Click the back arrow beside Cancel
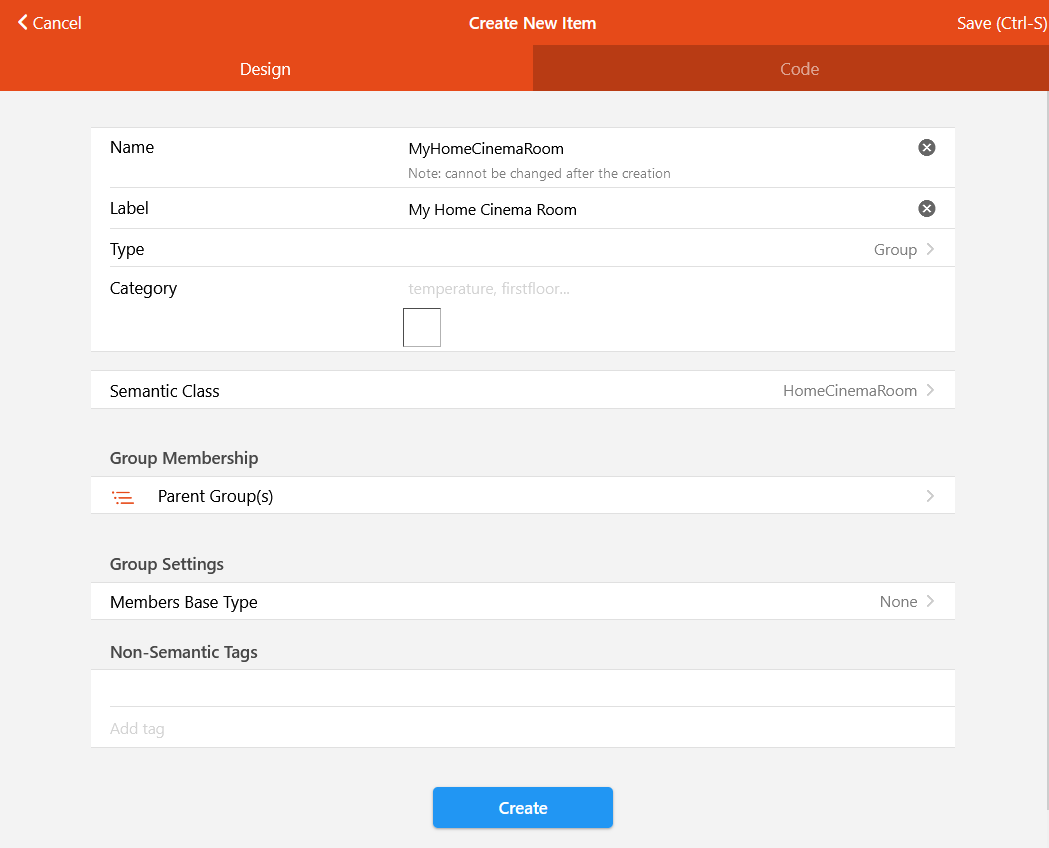Image resolution: width=1049 pixels, height=848 pixels. click(23, 22)
